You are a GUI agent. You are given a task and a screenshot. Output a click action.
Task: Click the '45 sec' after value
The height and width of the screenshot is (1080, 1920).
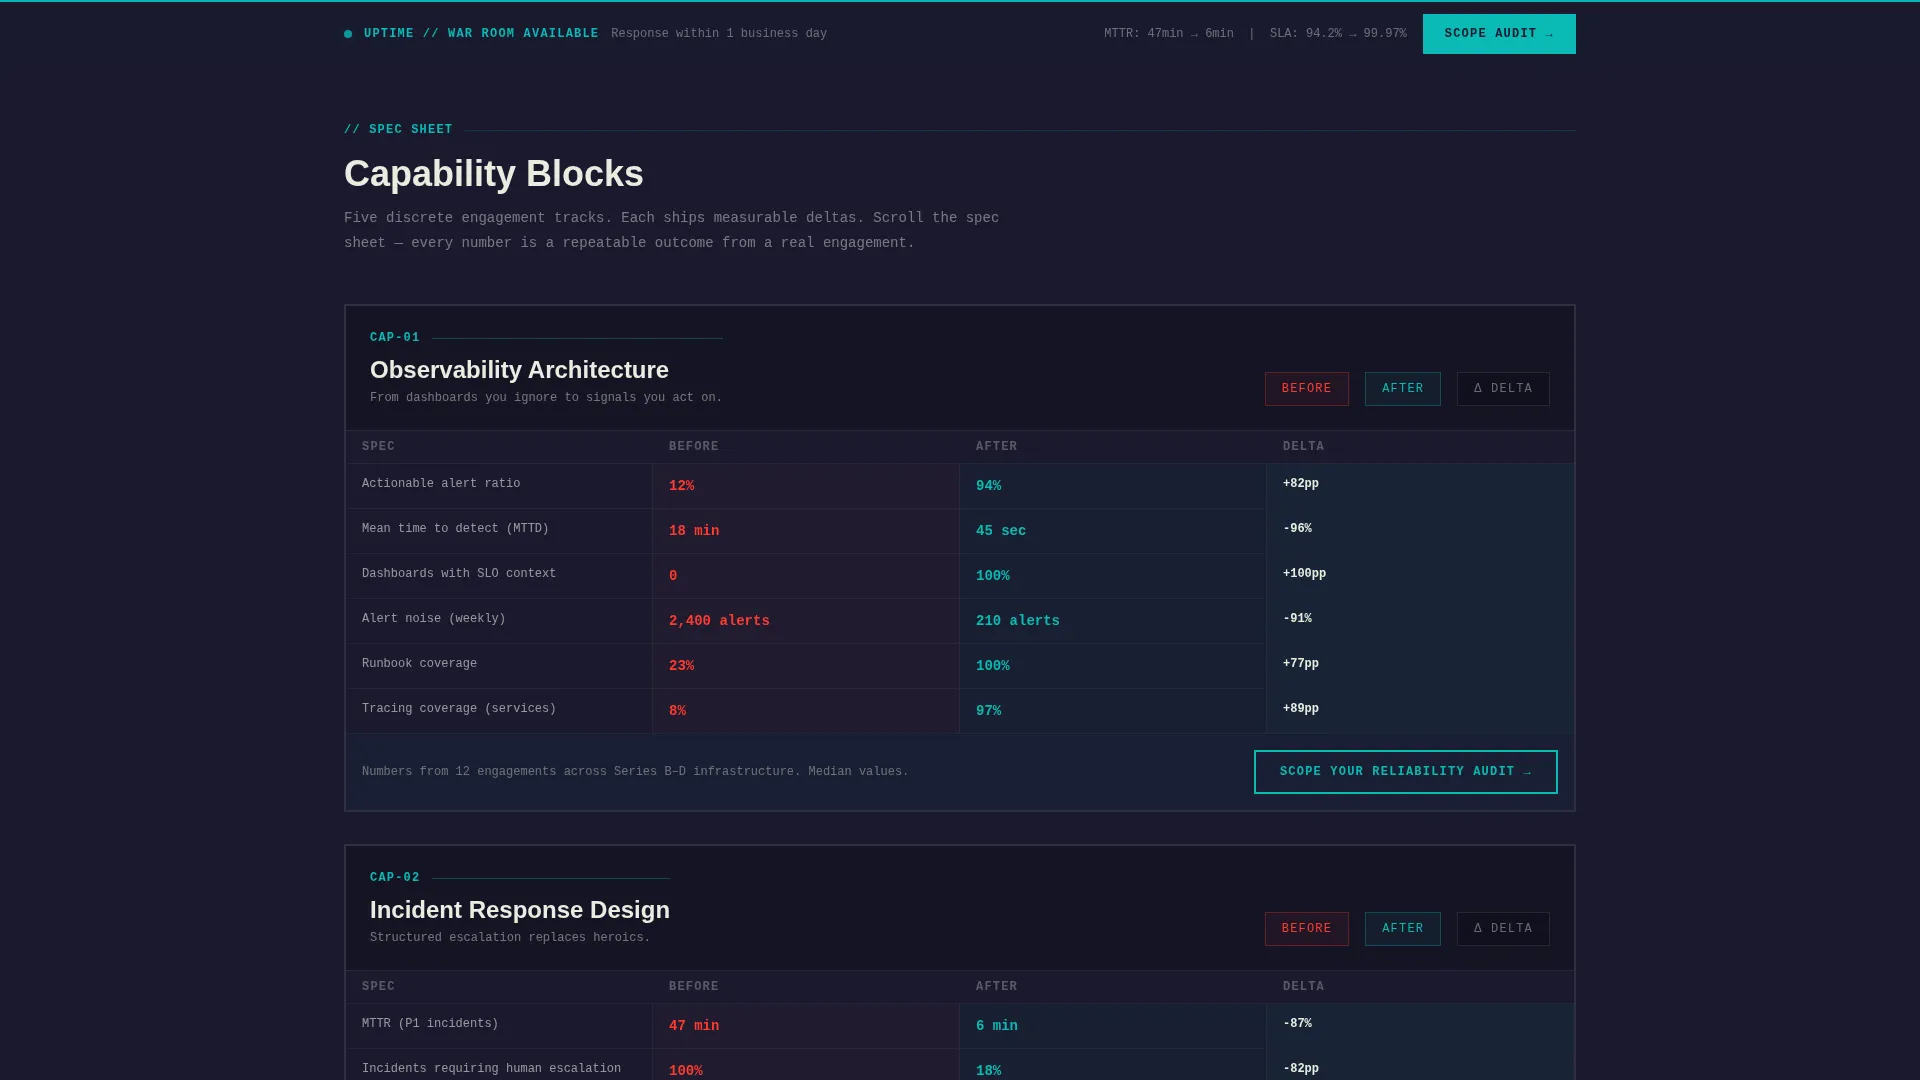tap(1001, 531)
